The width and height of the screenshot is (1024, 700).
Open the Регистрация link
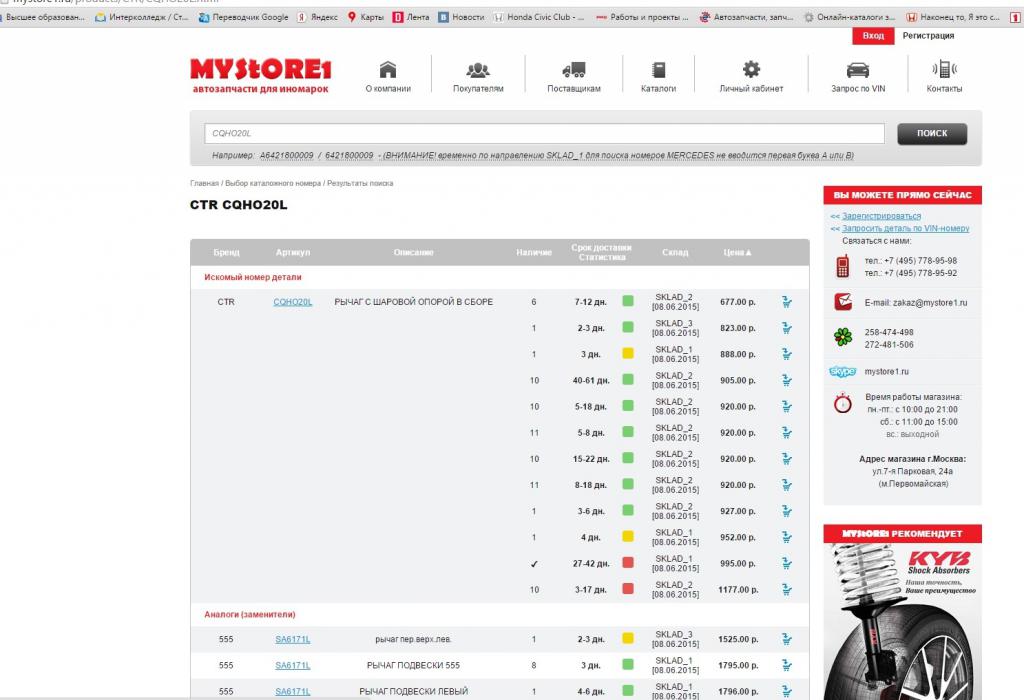928,36
